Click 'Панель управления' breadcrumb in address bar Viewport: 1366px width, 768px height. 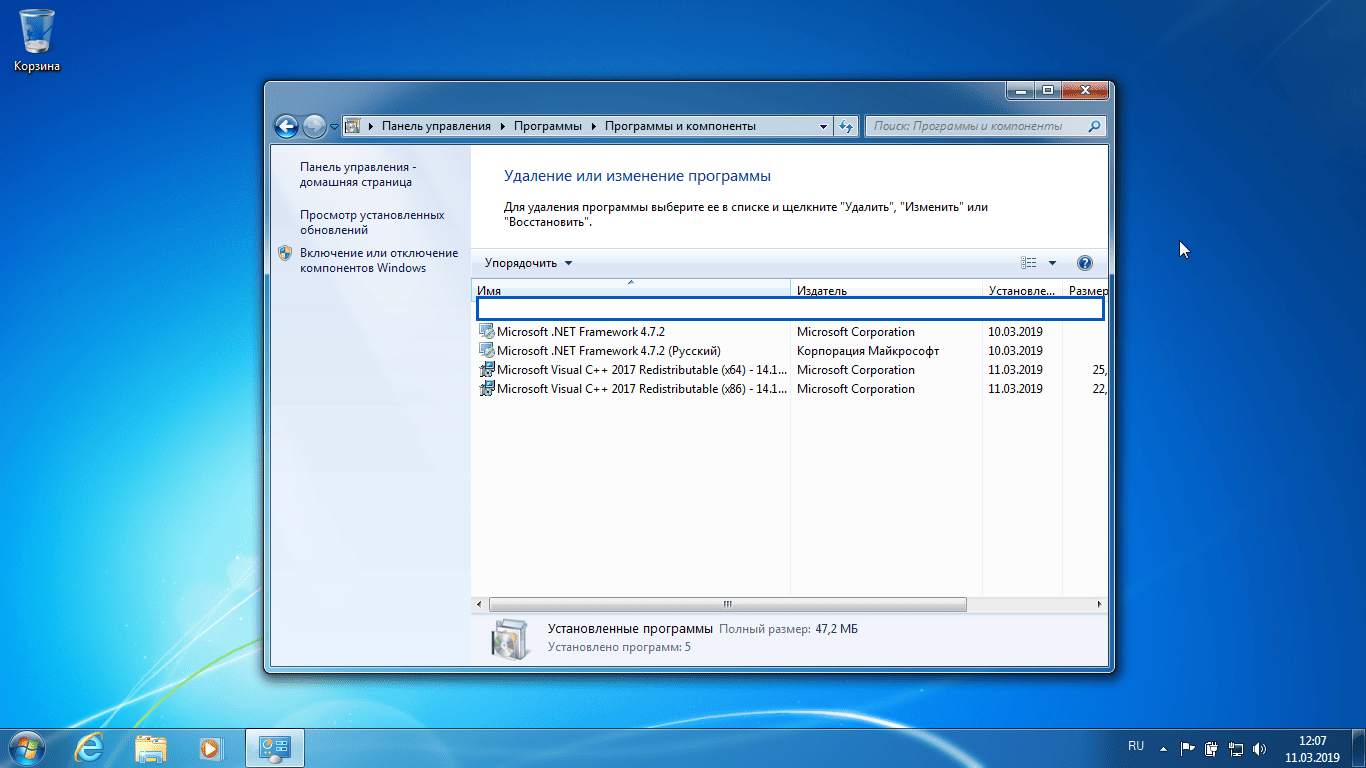(436, 126)
